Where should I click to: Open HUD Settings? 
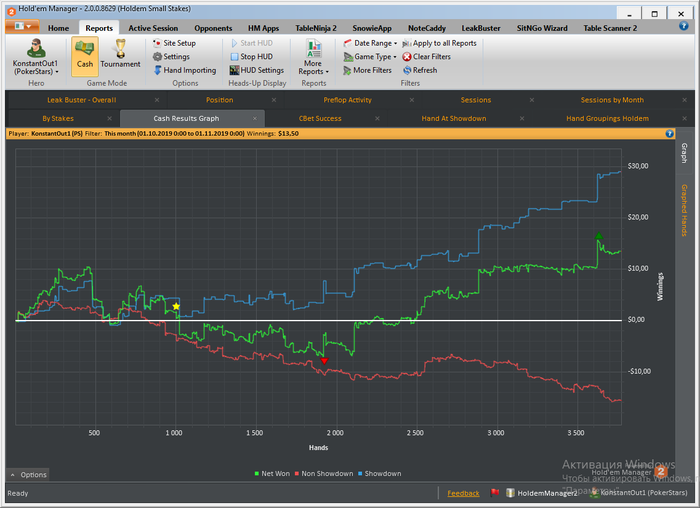click(257, 70)
